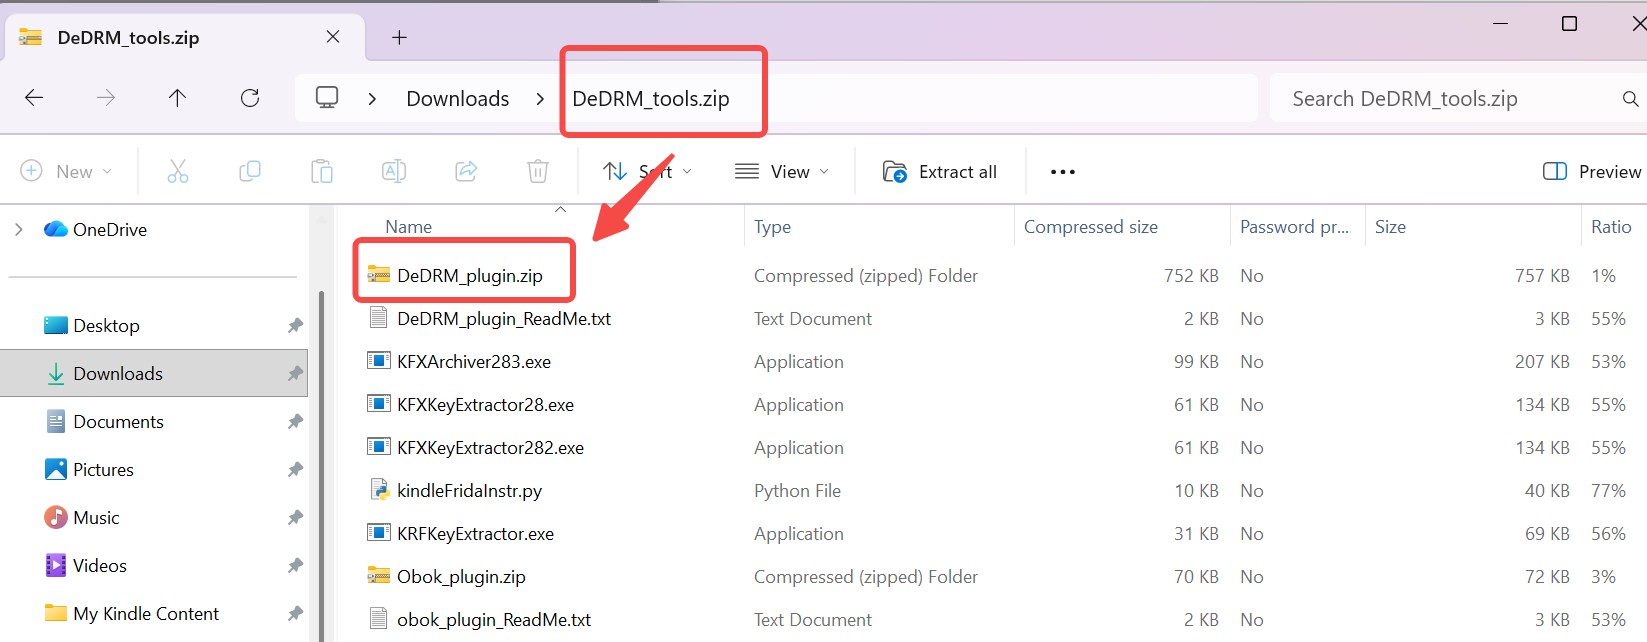Click the Videos icon in sidebar
1647x642 pixels.
tap(56, 565)
